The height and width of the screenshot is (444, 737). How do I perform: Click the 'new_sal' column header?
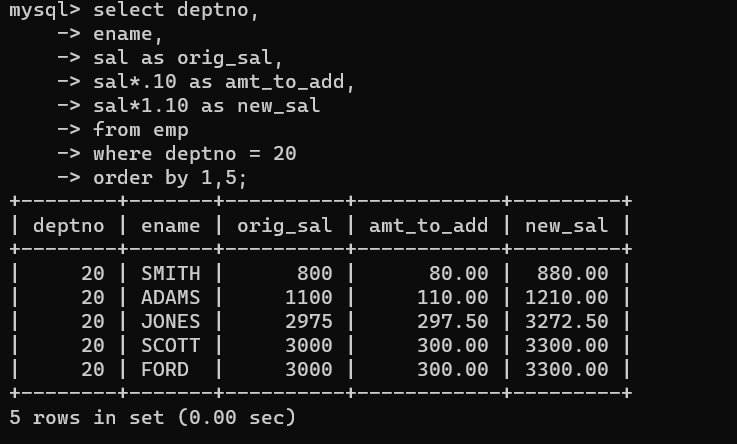[566, 226]
